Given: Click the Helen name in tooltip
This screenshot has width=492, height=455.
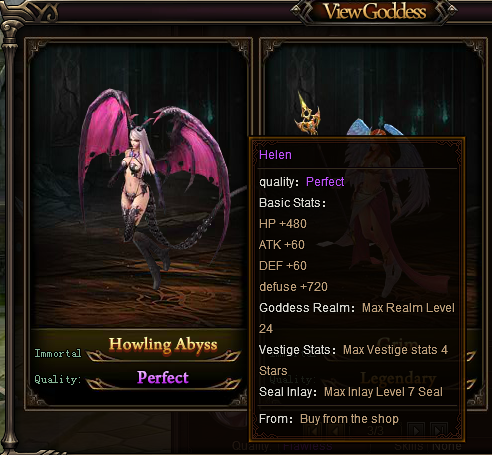Looking at the screenshot, I should 275,155.
